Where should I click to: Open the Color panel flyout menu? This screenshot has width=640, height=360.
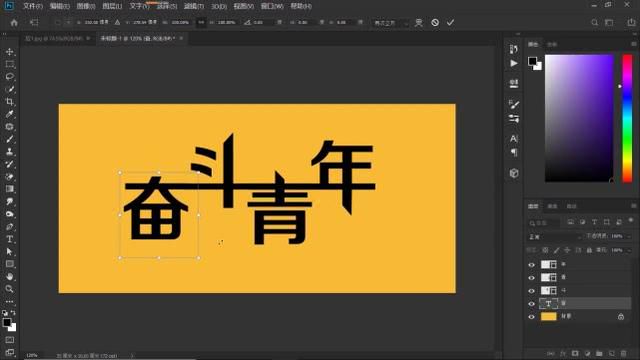(633, 44)
